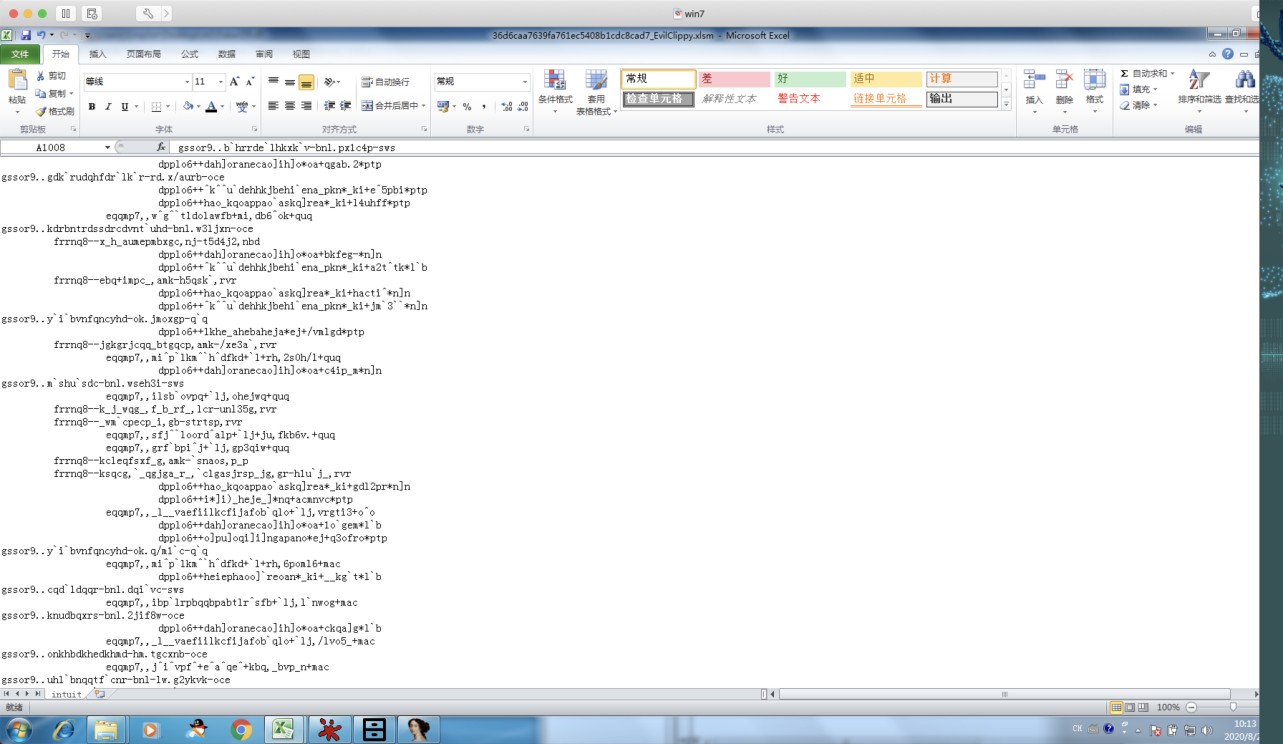Switch to the Insert (插入) tab

98,54
